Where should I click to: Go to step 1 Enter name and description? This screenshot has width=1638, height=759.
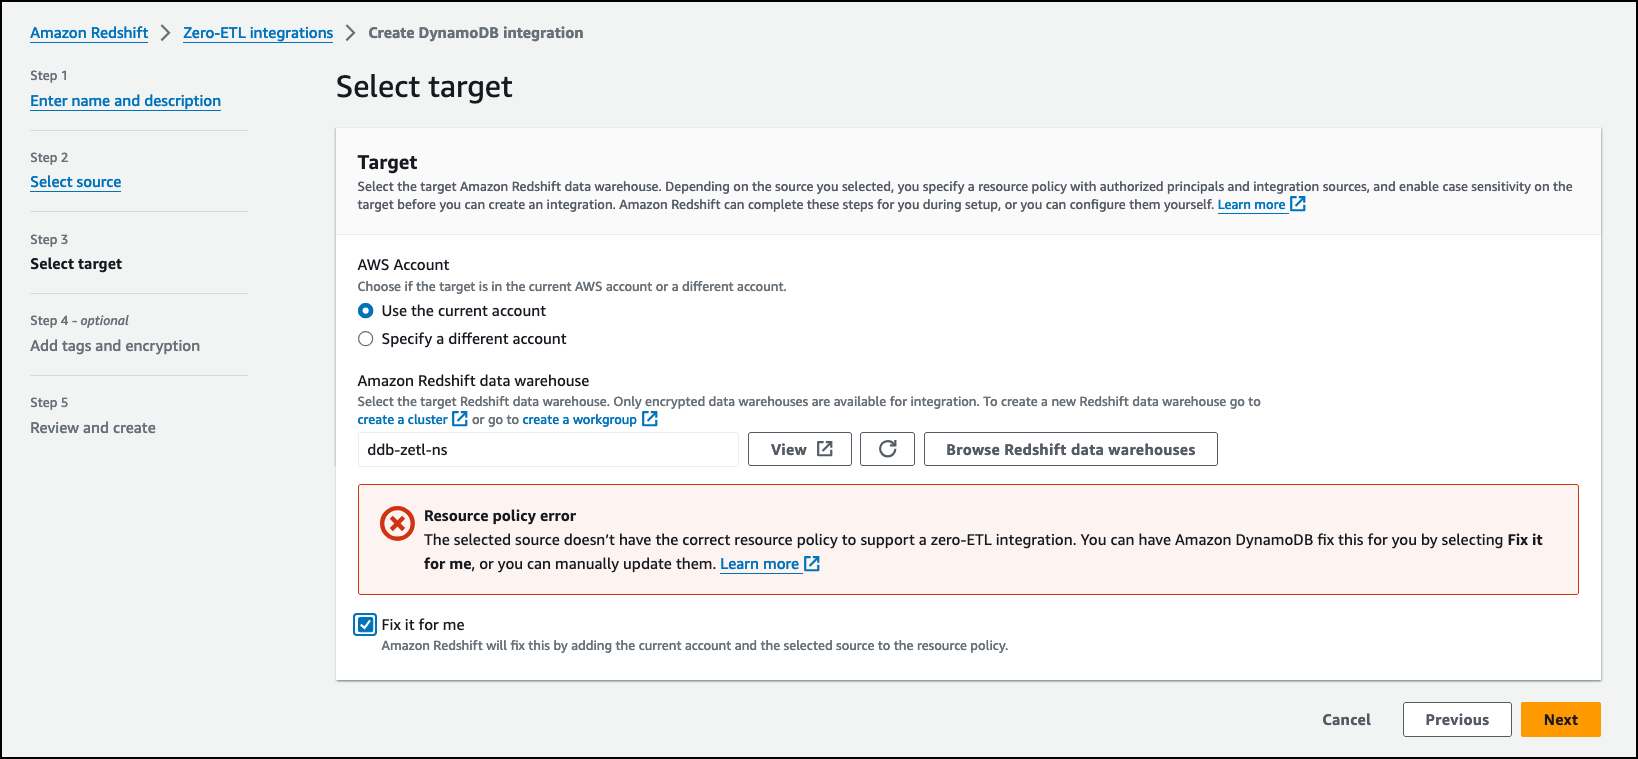[x=125, y=101]
